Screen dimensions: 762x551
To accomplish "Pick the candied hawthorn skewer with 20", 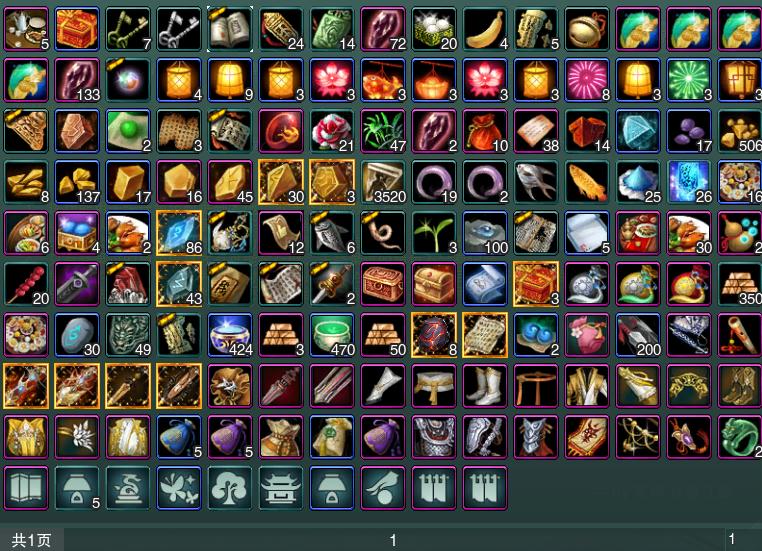I will pos(26,284).
